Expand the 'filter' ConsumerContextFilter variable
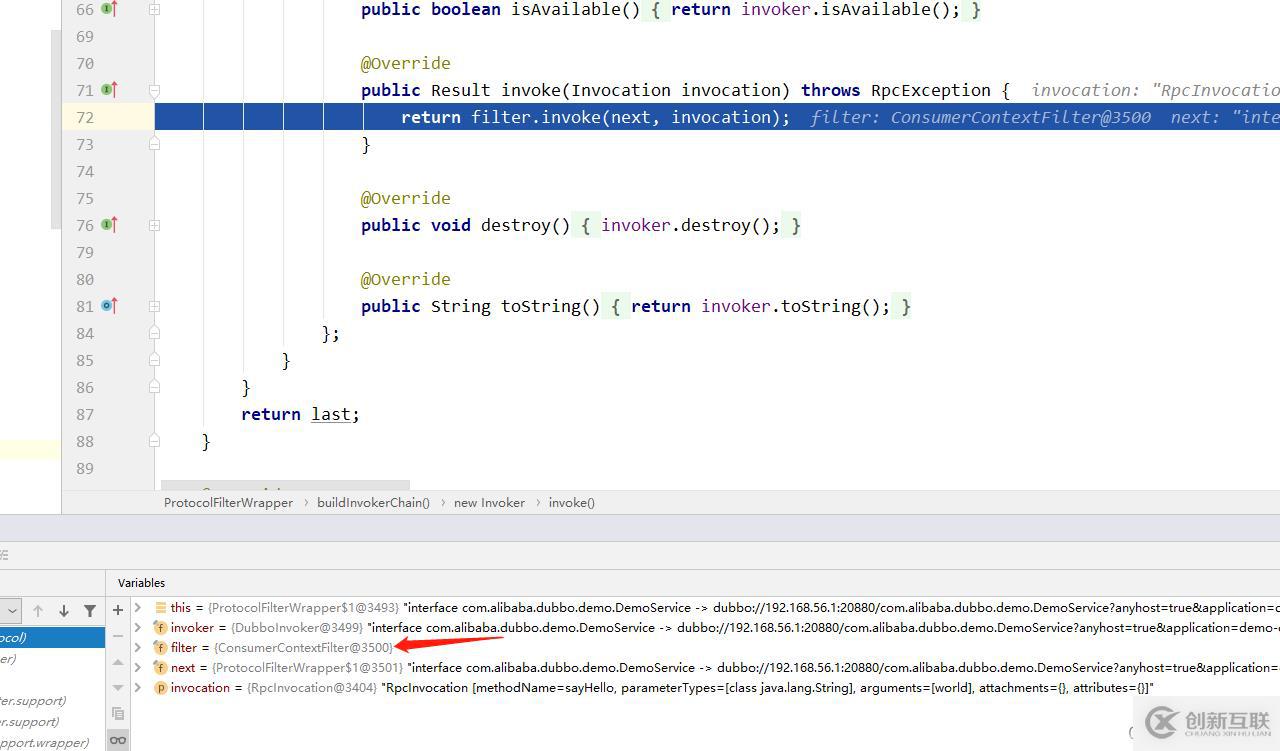This screenshot has width=1280, height=751. coord(139,648)
